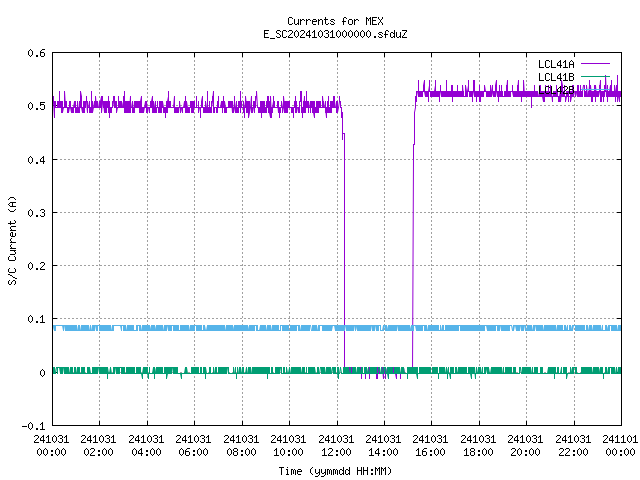
Task: Click the blue LCL42B trace near 0.08
Action: point(337,328)
